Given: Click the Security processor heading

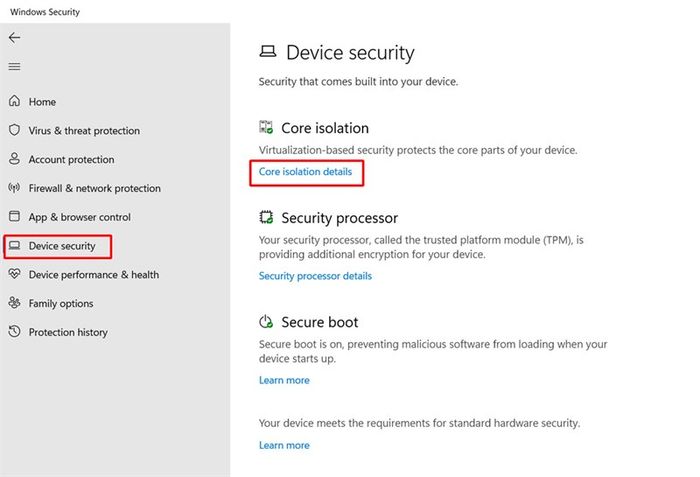Looking at the screenshot, I should pyautogui.click(x=339, y=218).
